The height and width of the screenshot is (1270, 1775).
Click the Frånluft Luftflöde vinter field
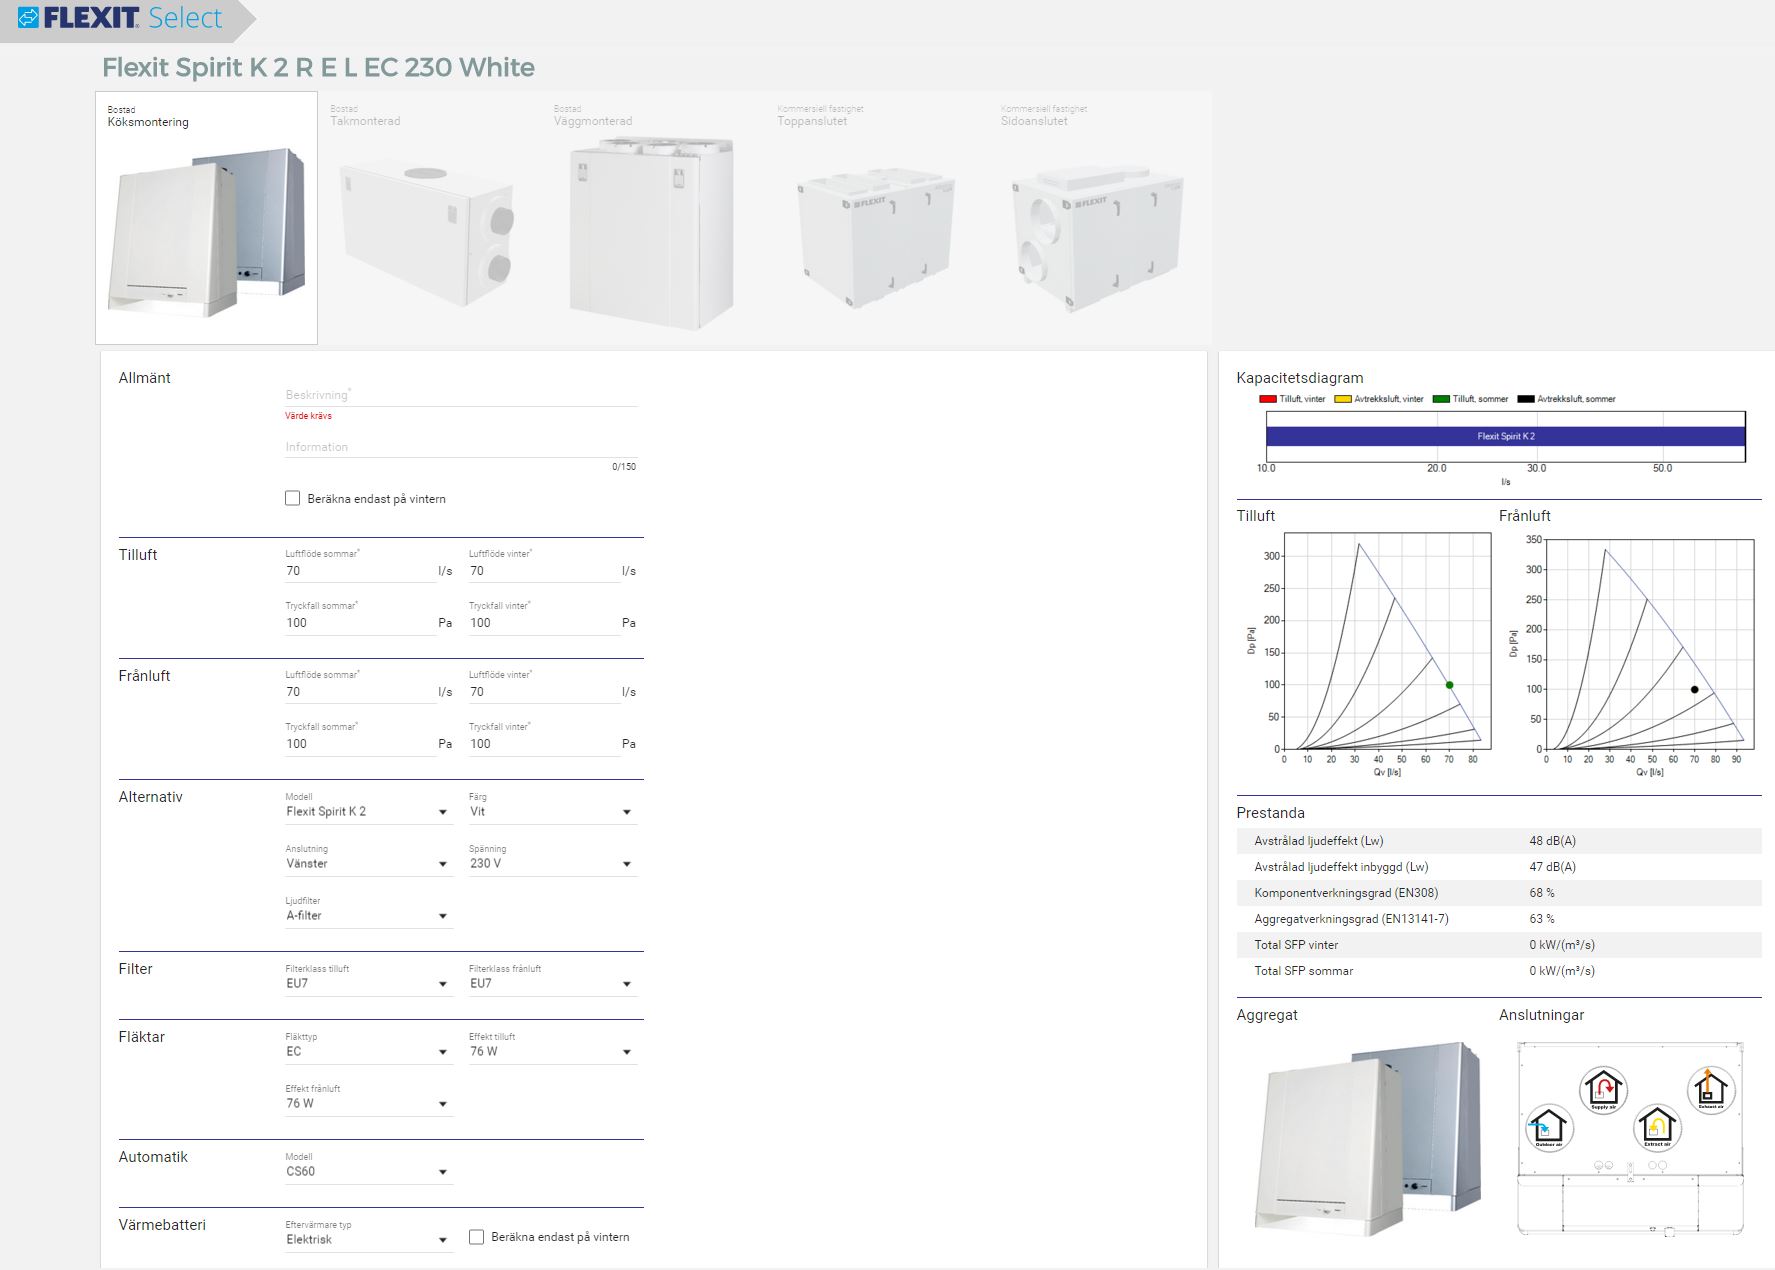[544, 692]
